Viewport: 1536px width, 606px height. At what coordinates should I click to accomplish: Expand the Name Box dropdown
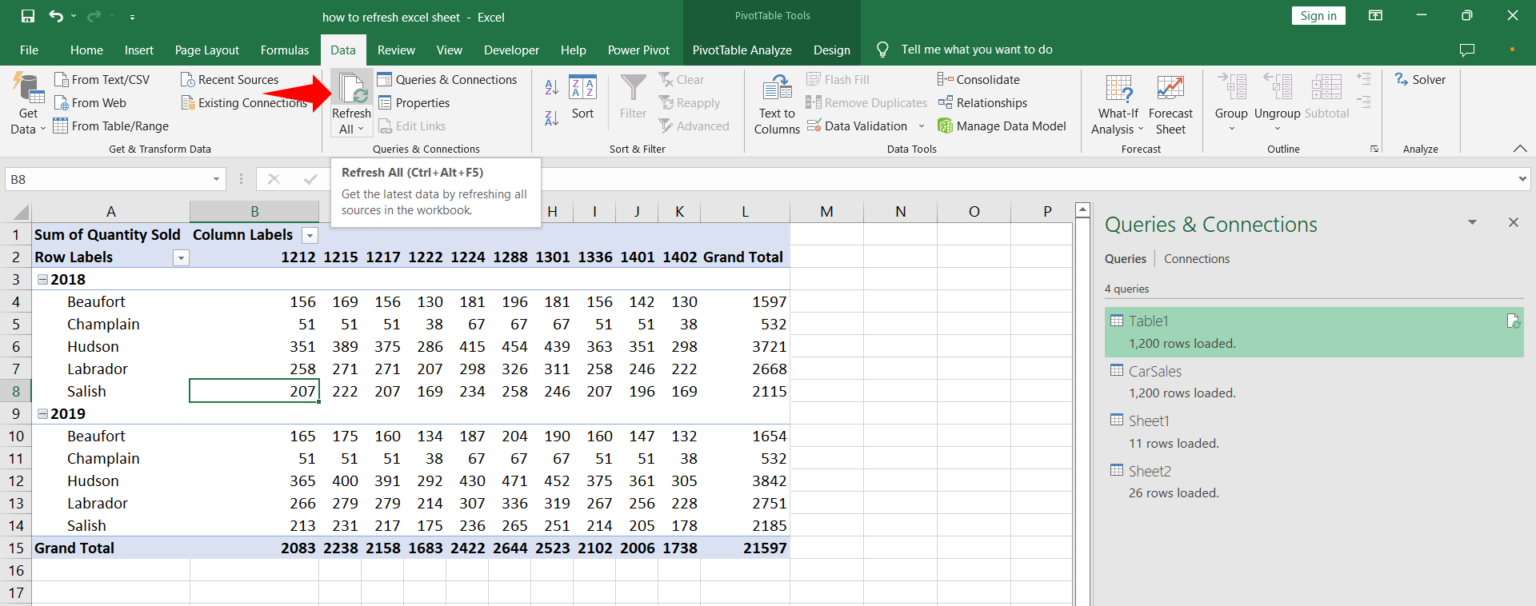pyautogui.click(x=217, y=179)
